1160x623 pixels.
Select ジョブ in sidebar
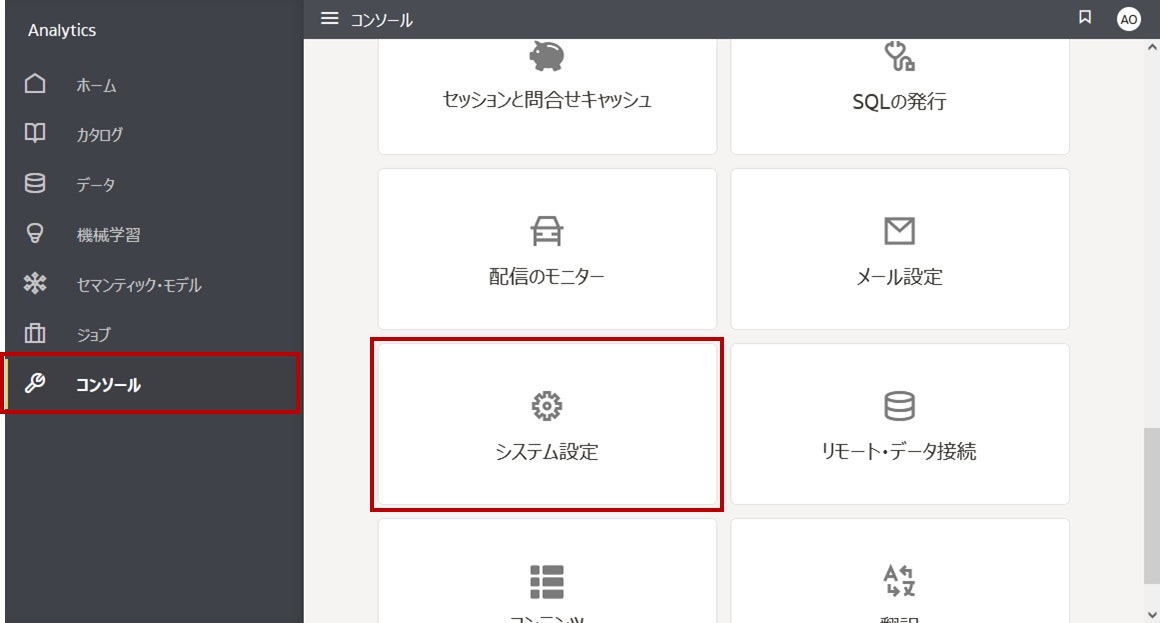(x=94, y=334)
